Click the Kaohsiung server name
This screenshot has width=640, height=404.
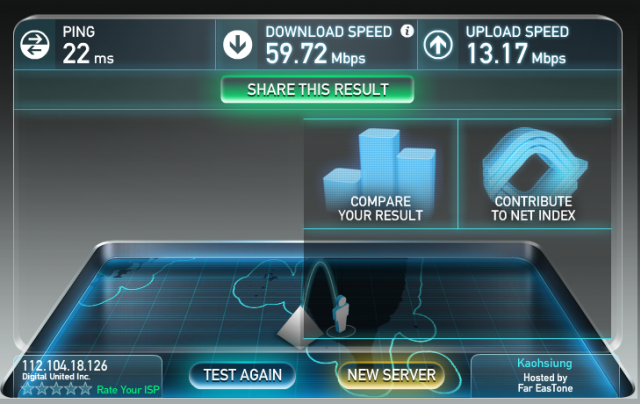click(x=544, y=363)
